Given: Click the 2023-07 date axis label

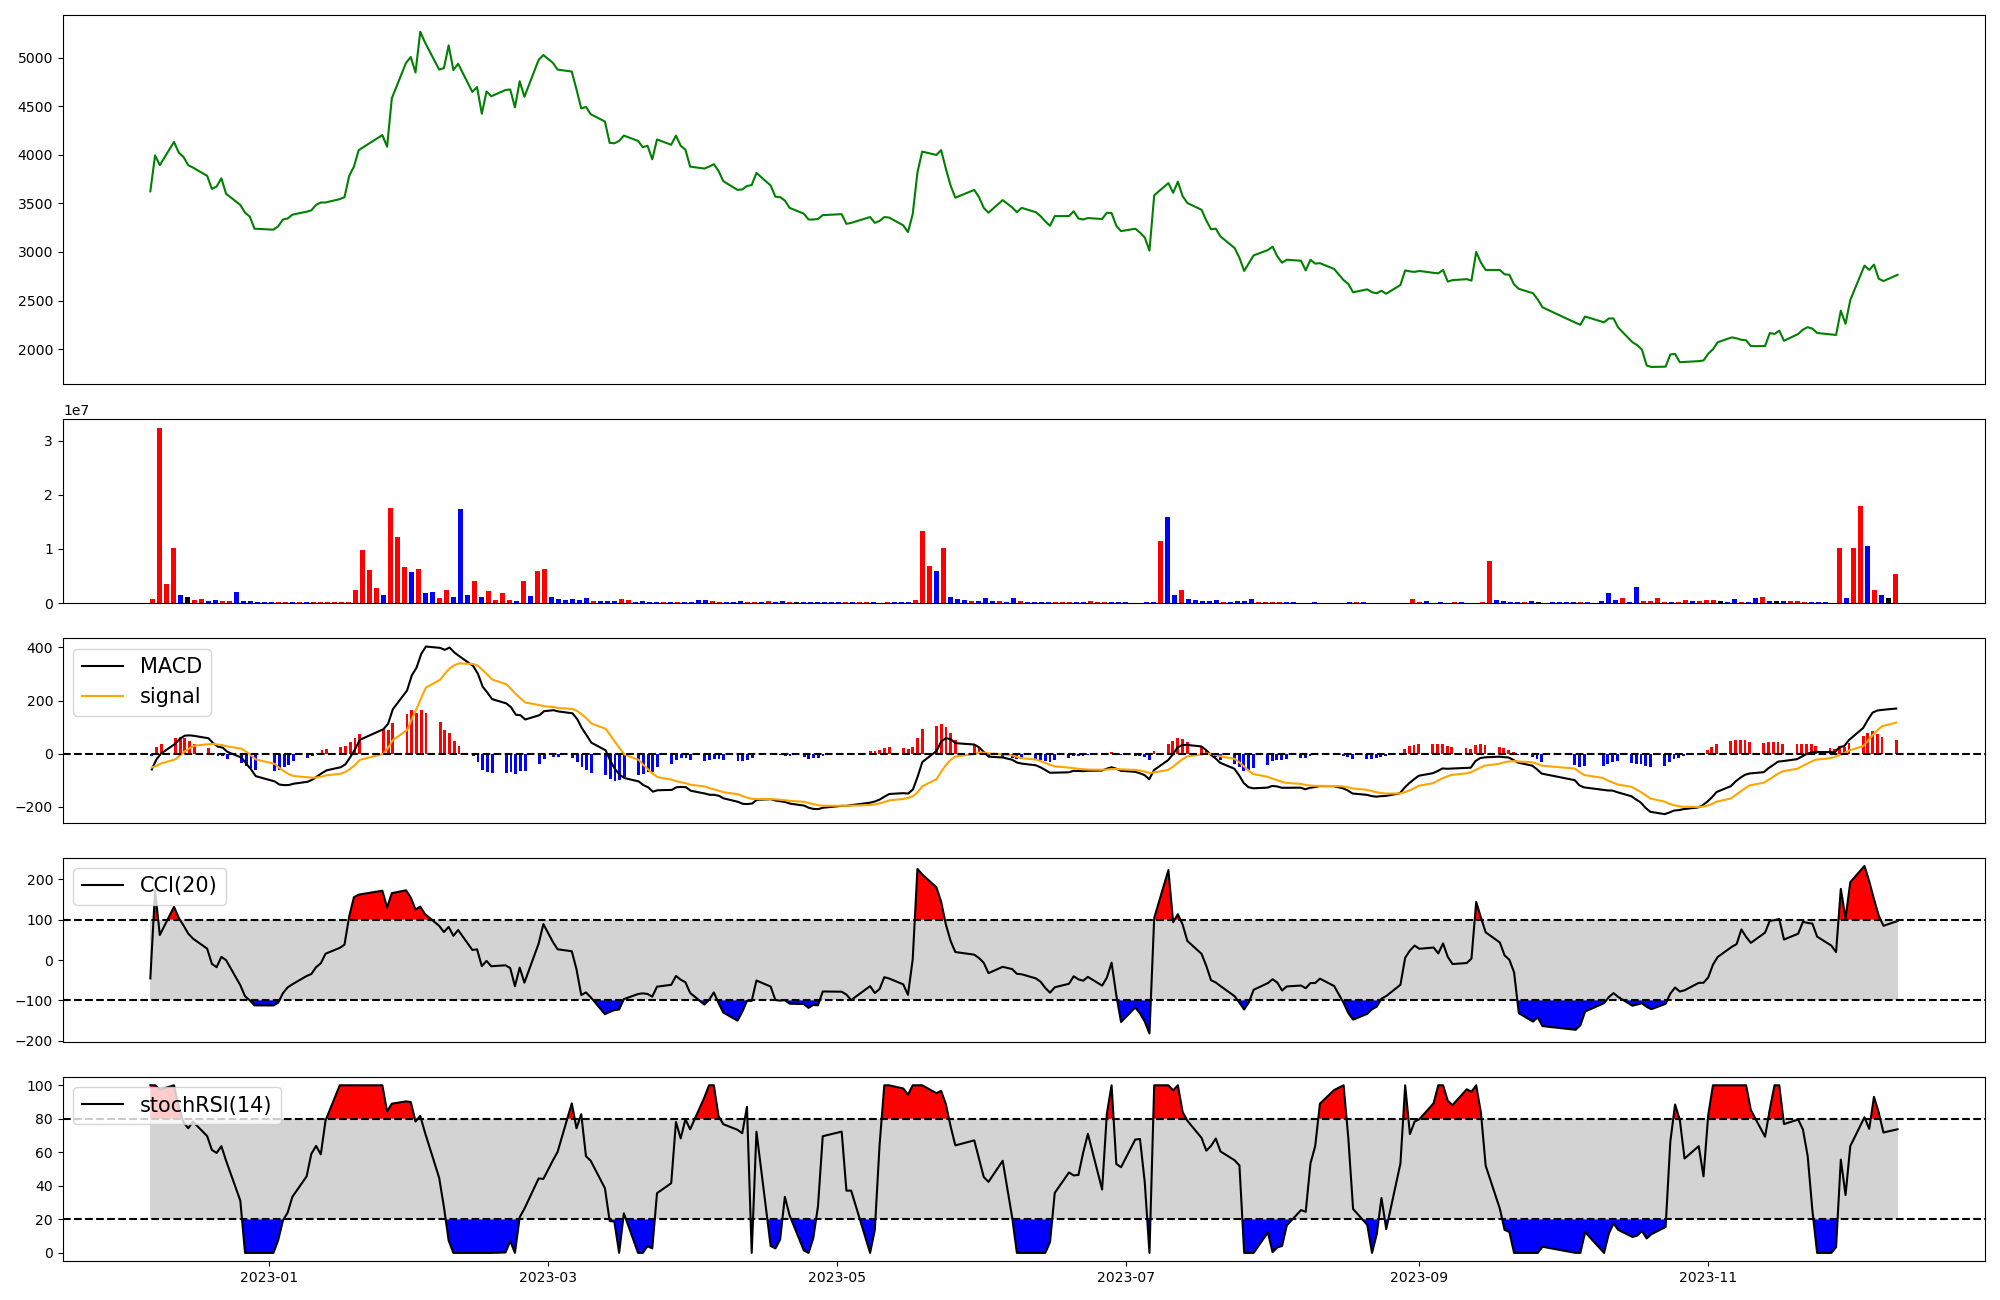Looking at the screenshot, I should (1126, 1277).
